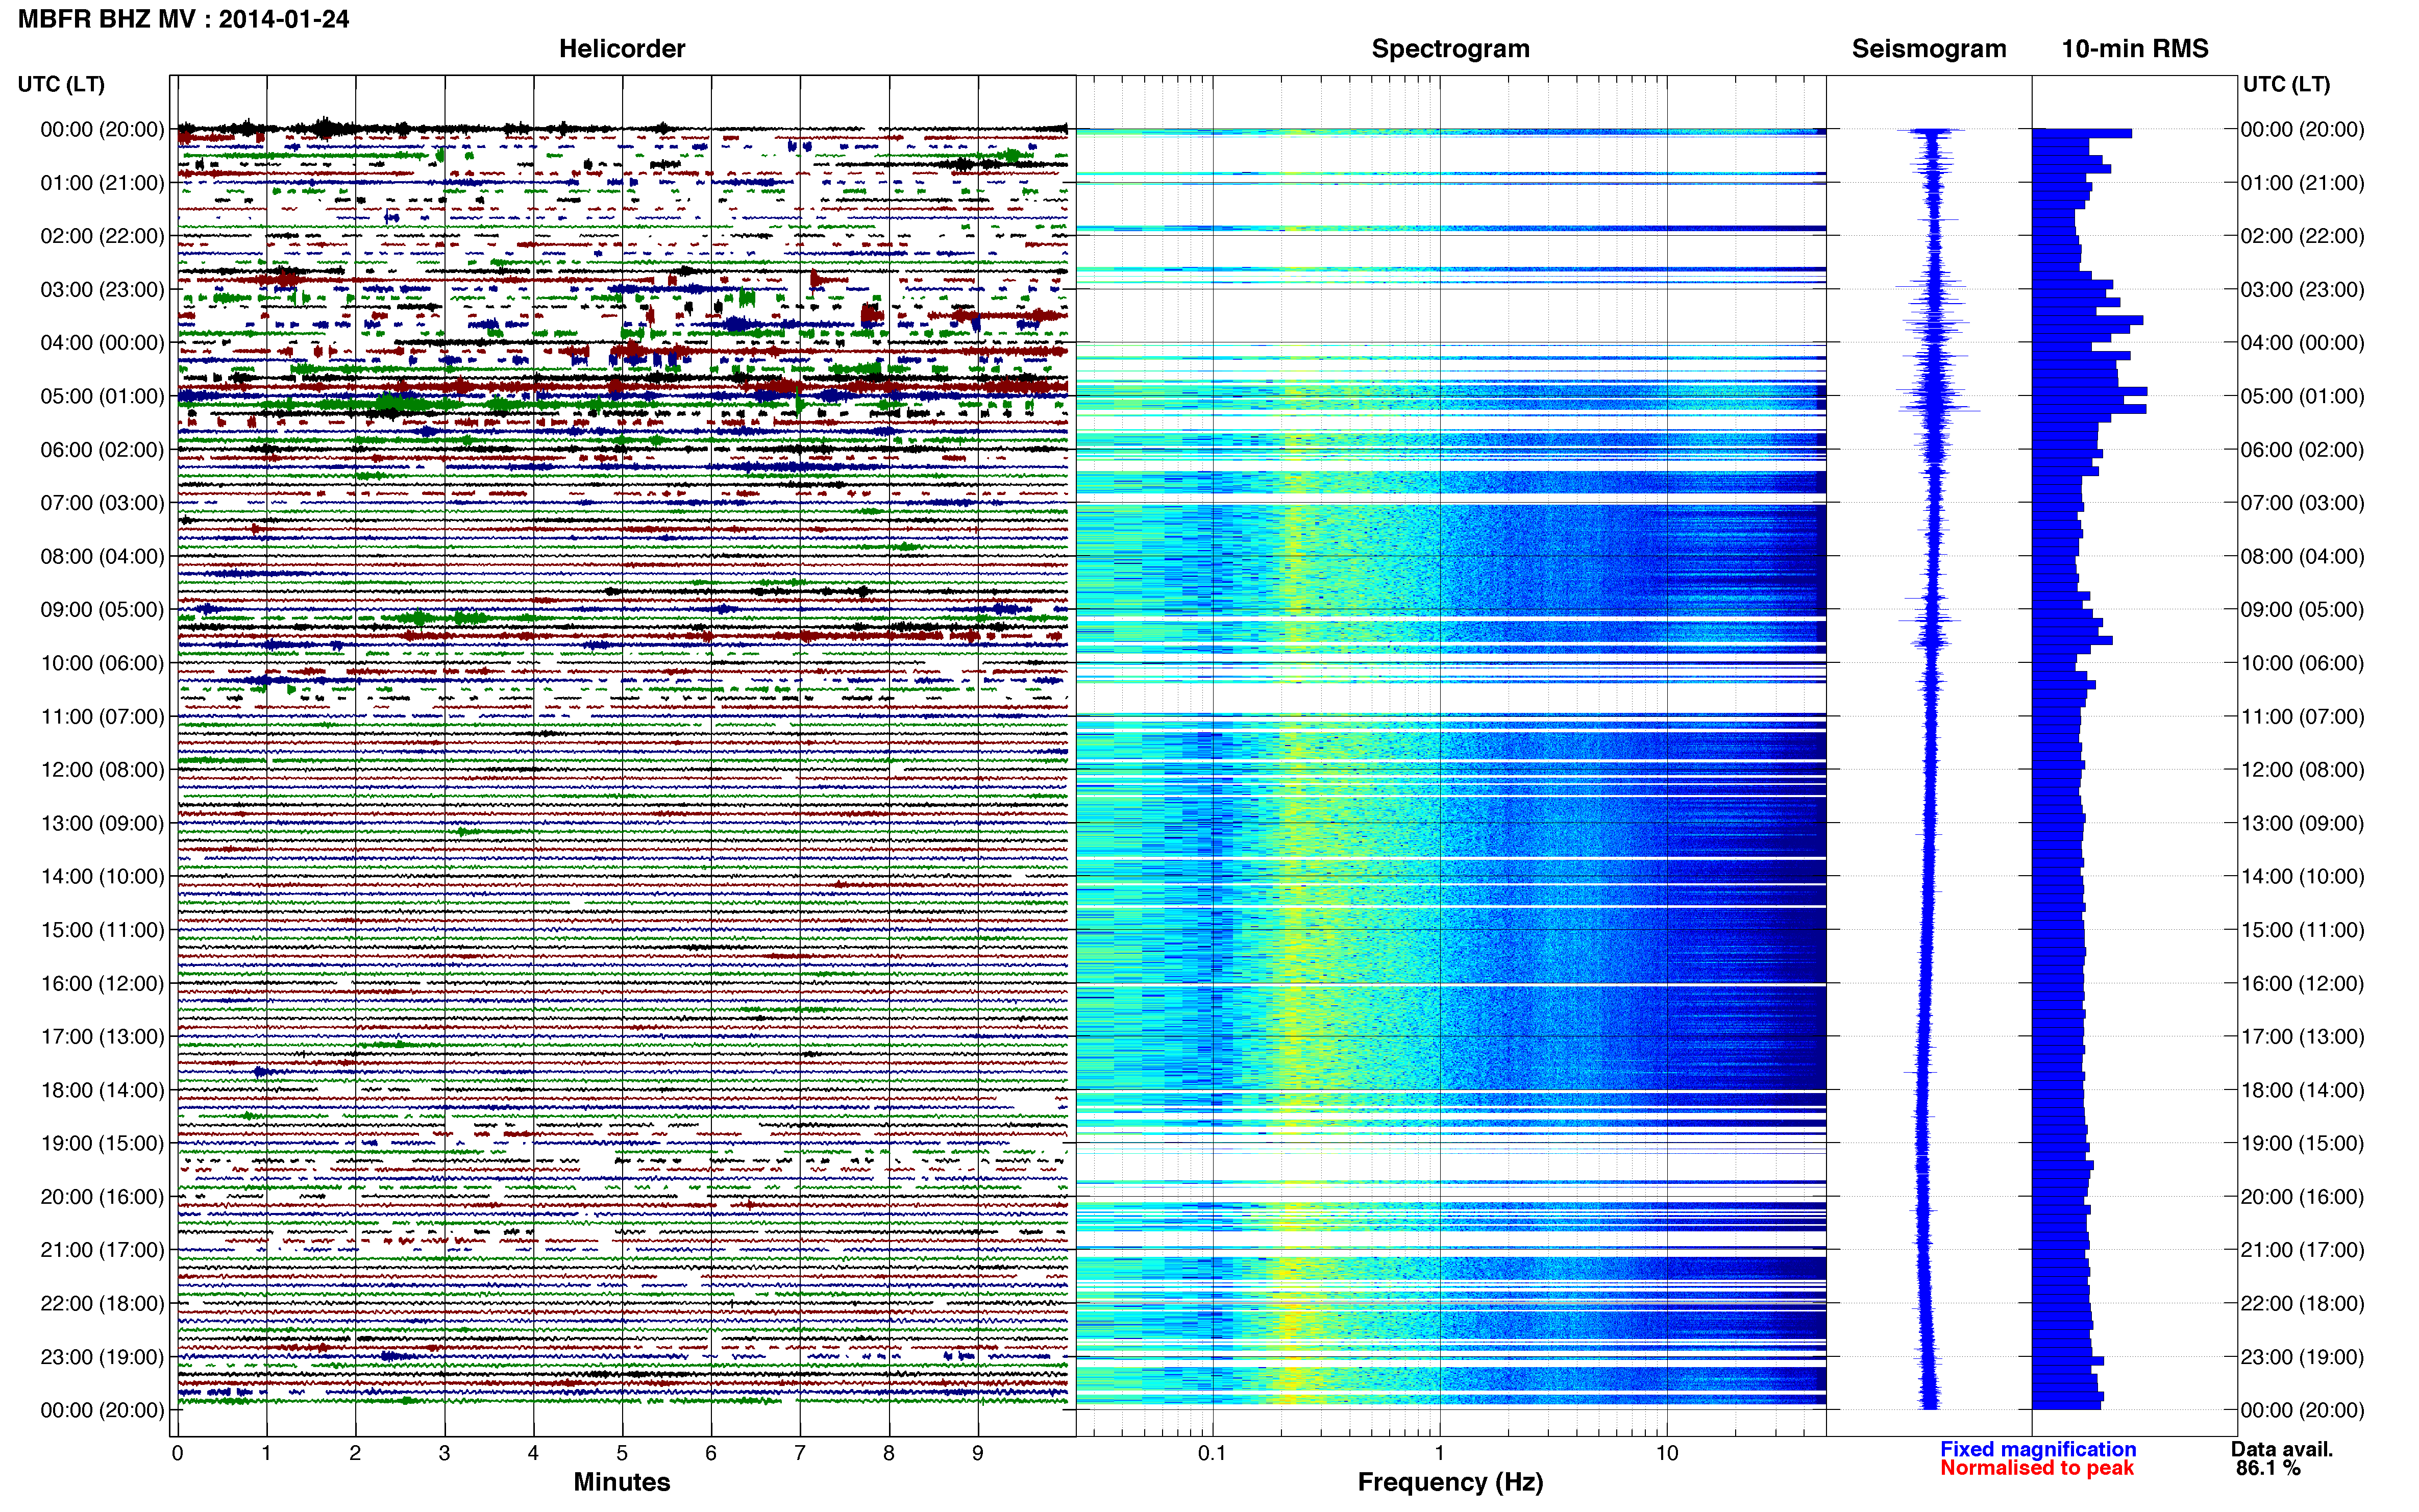Click the 'Data avail.' label

pos(2282,1449)
